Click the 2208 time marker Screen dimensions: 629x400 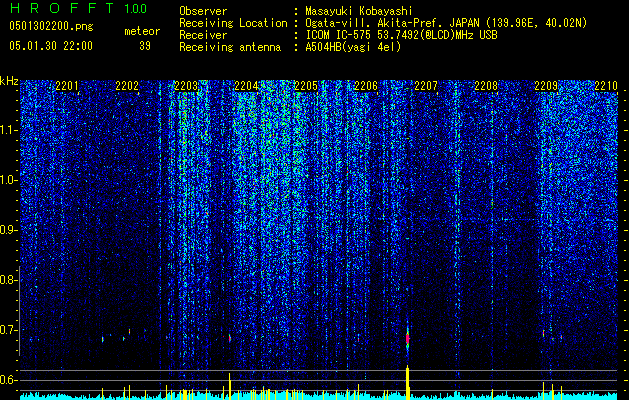coord(486,86)
